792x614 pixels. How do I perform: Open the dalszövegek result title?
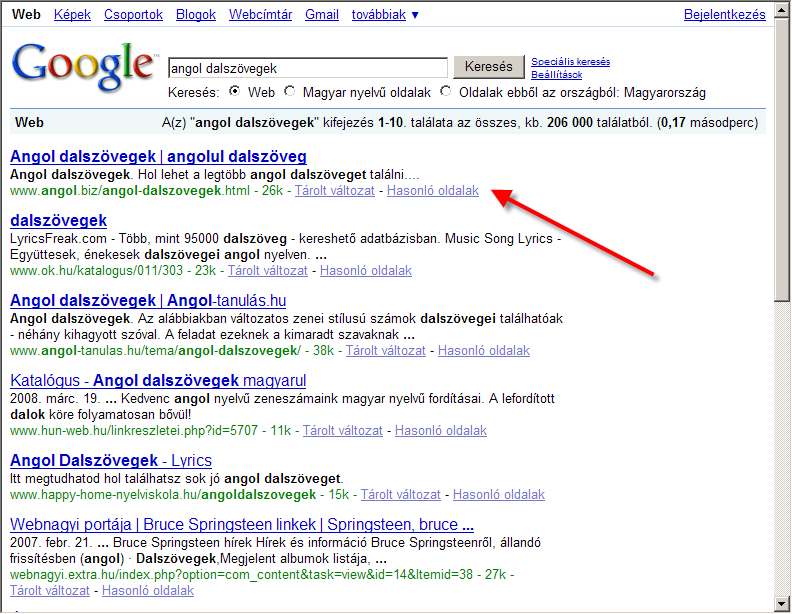(x=59, y=221)
